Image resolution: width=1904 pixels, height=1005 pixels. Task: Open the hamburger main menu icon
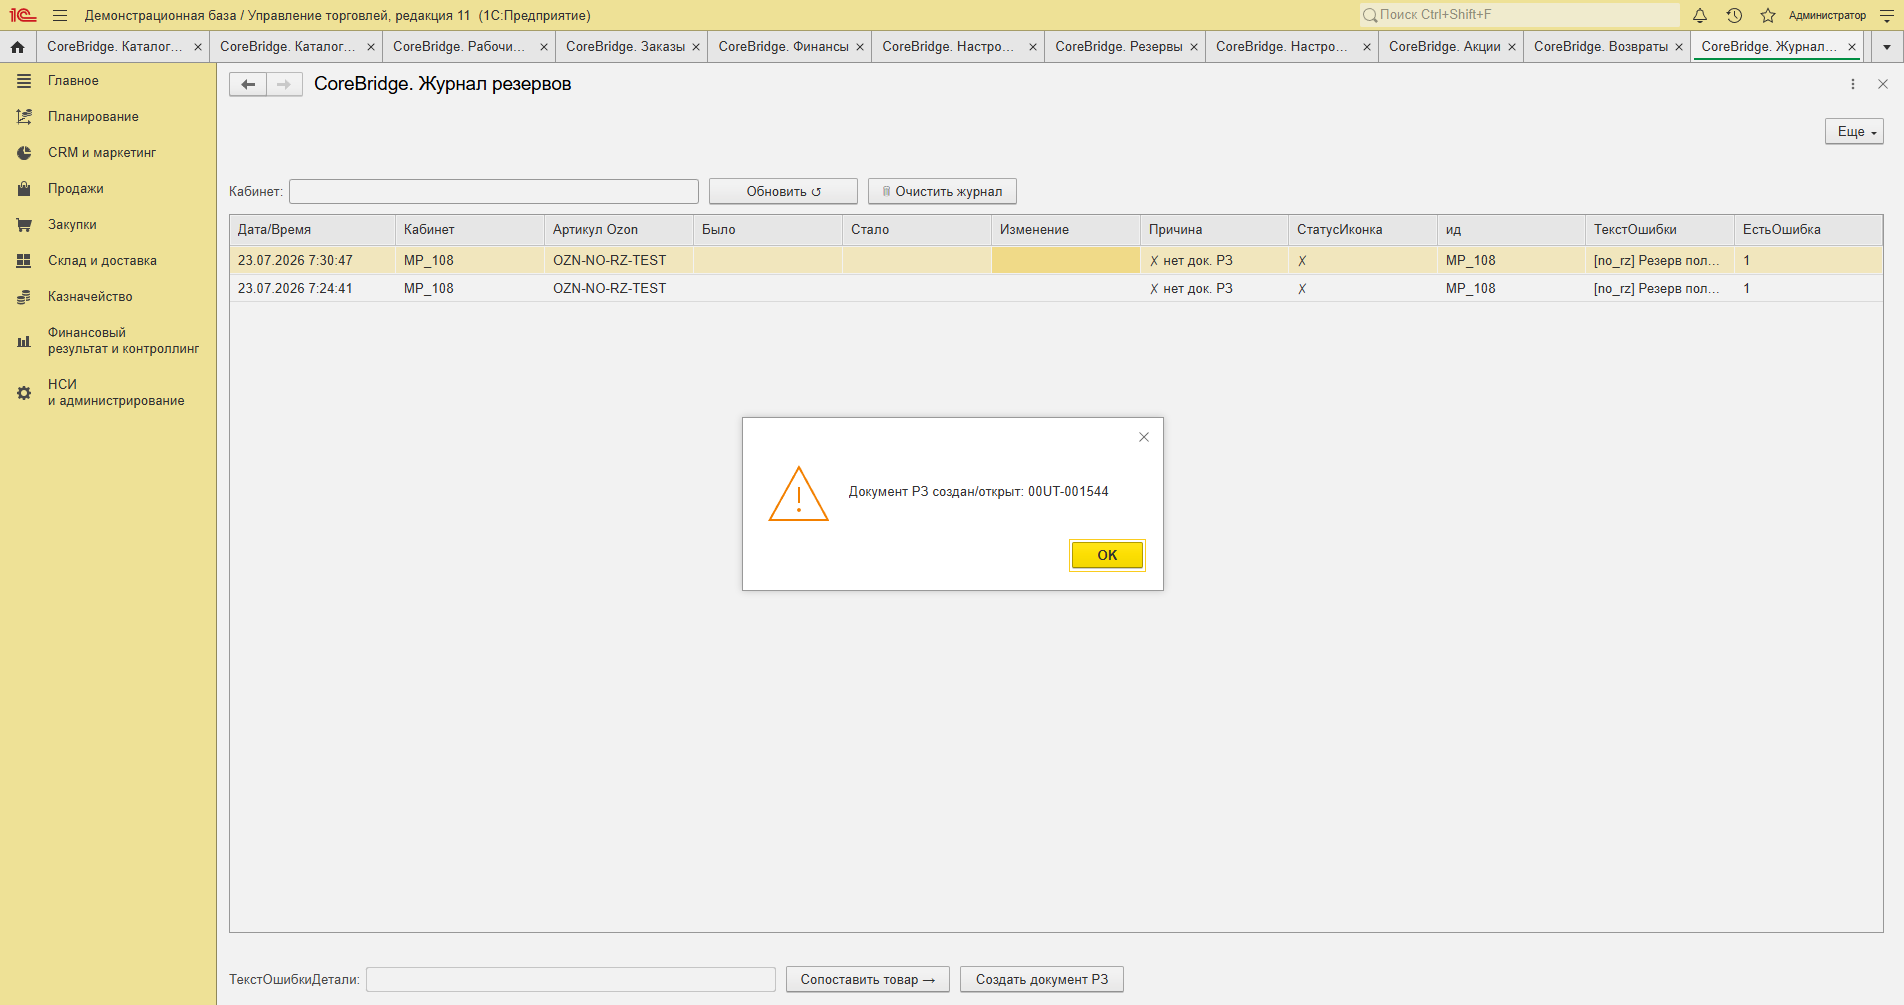click(60, 15)
